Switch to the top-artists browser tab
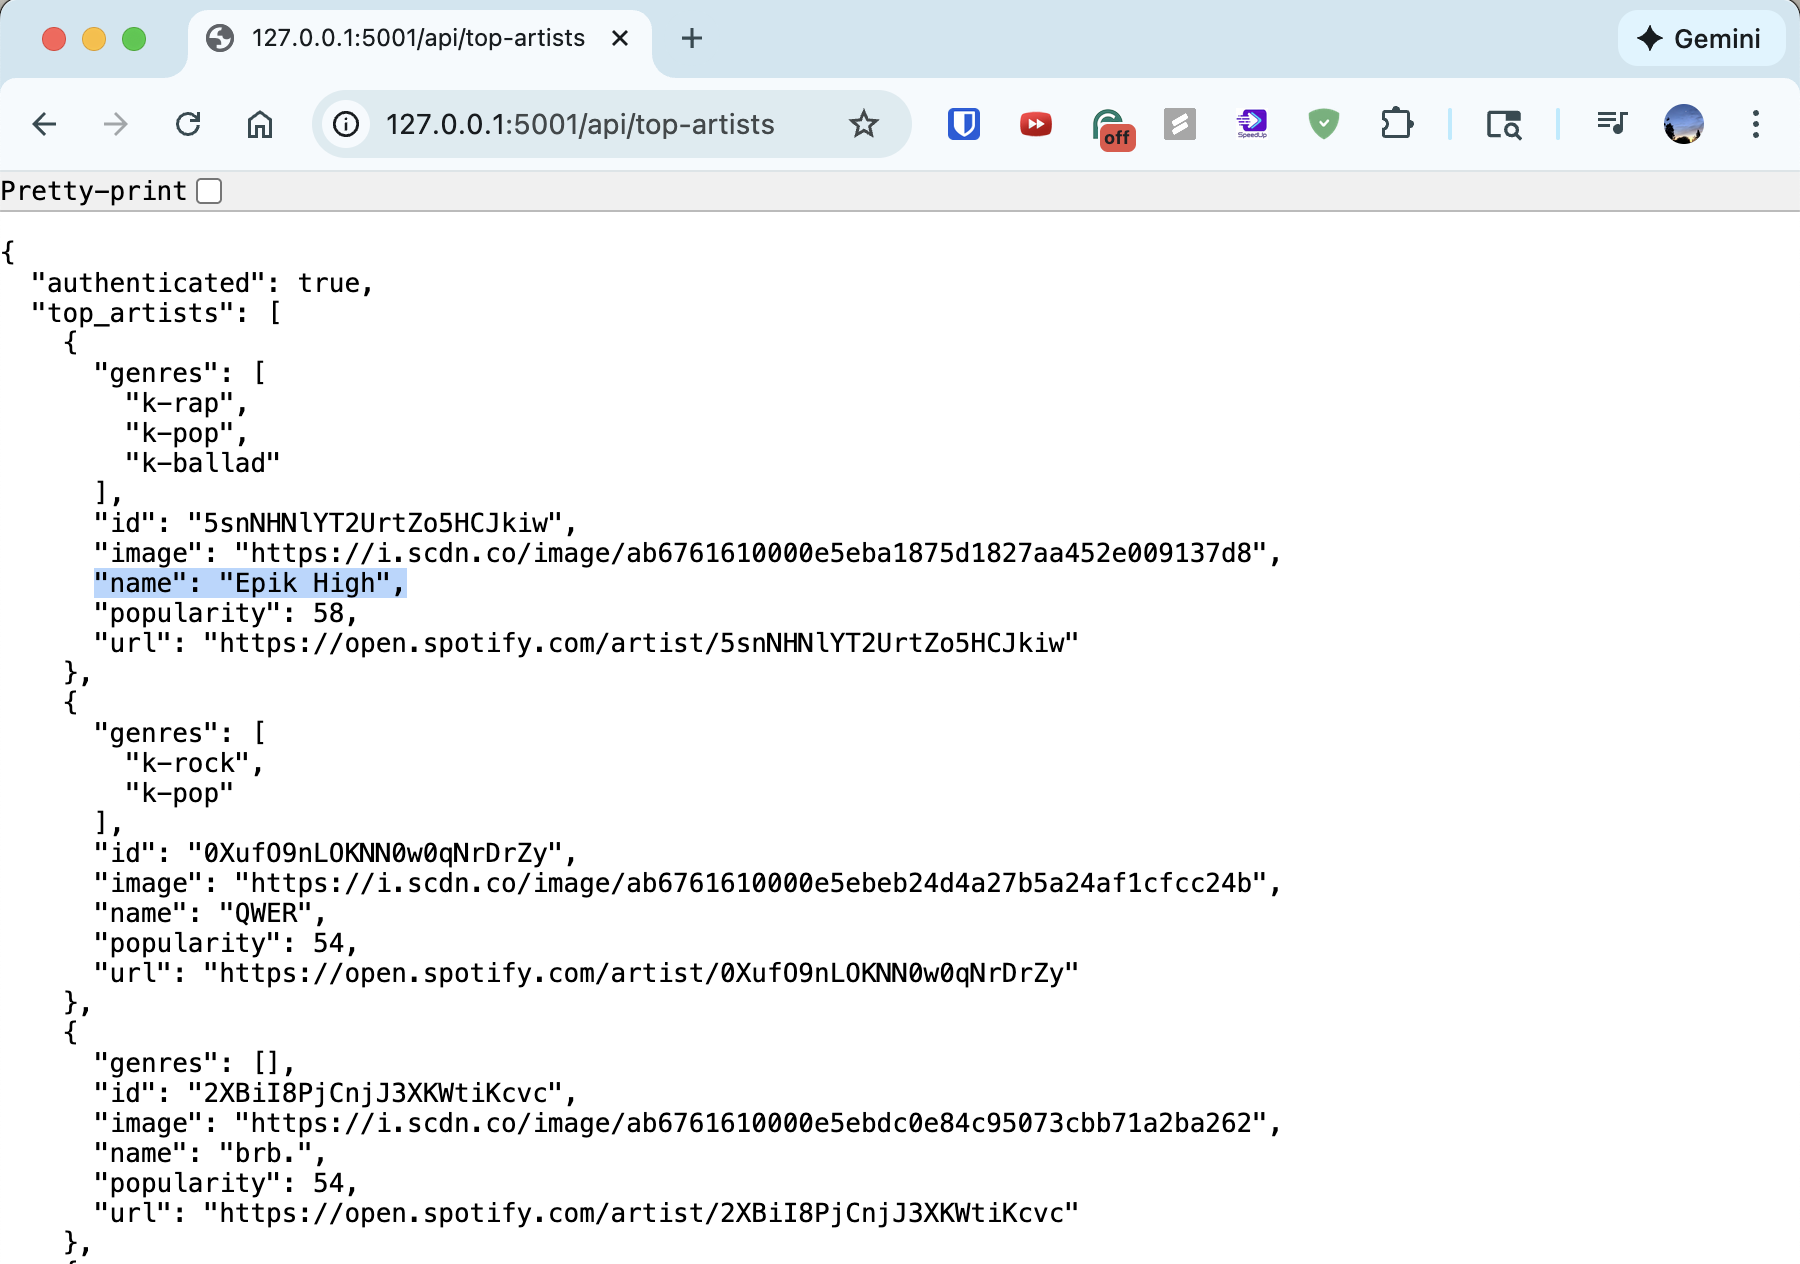This screenshot has width=1800, height=1264. point(420,39)
